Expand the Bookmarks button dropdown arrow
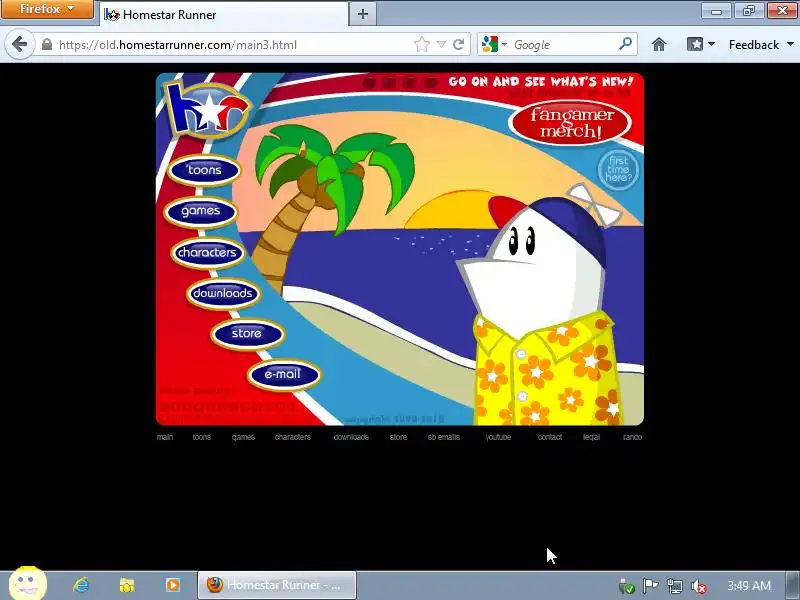This screenshot has width=800, height=600. click(711, 44)
